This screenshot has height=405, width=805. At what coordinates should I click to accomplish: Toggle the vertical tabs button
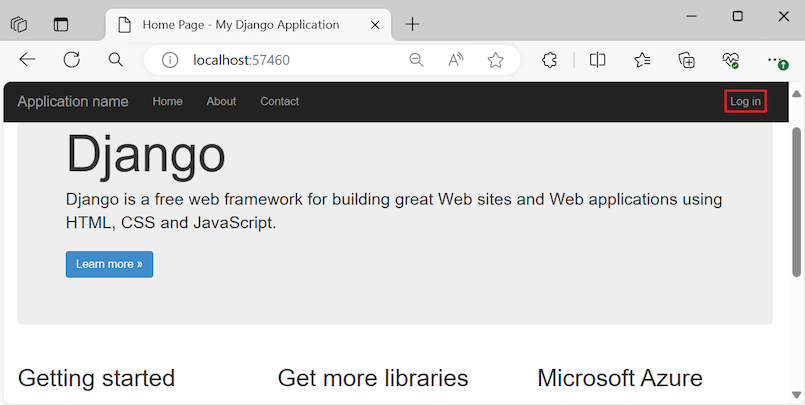[x=62, y=24]
